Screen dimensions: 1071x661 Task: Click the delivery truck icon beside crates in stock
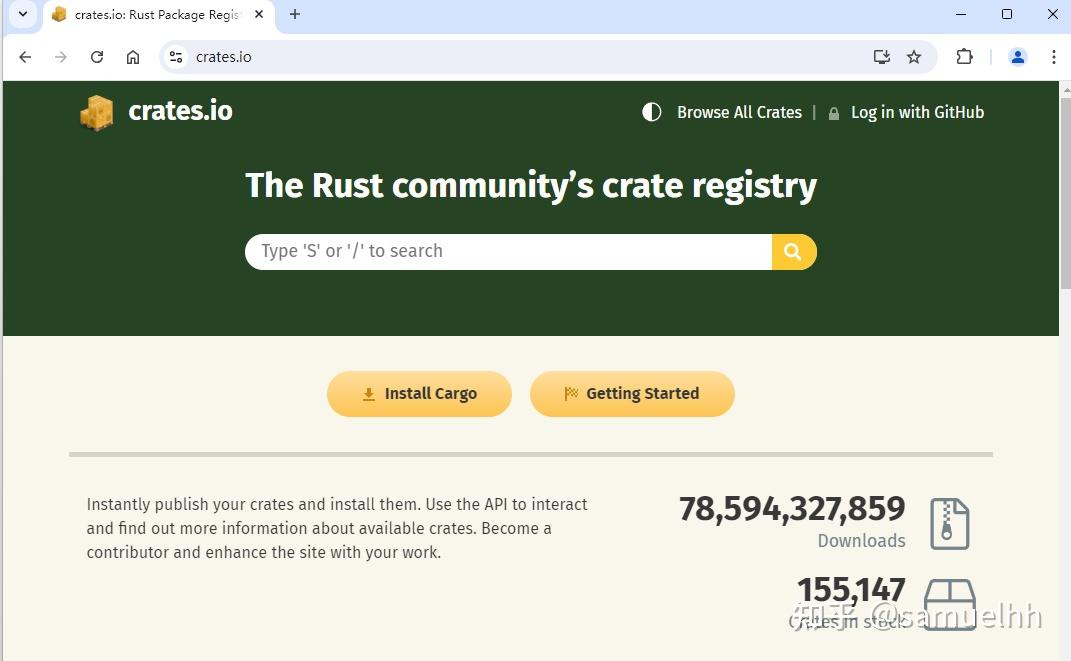pyautogui.click(x=948, y=602)
